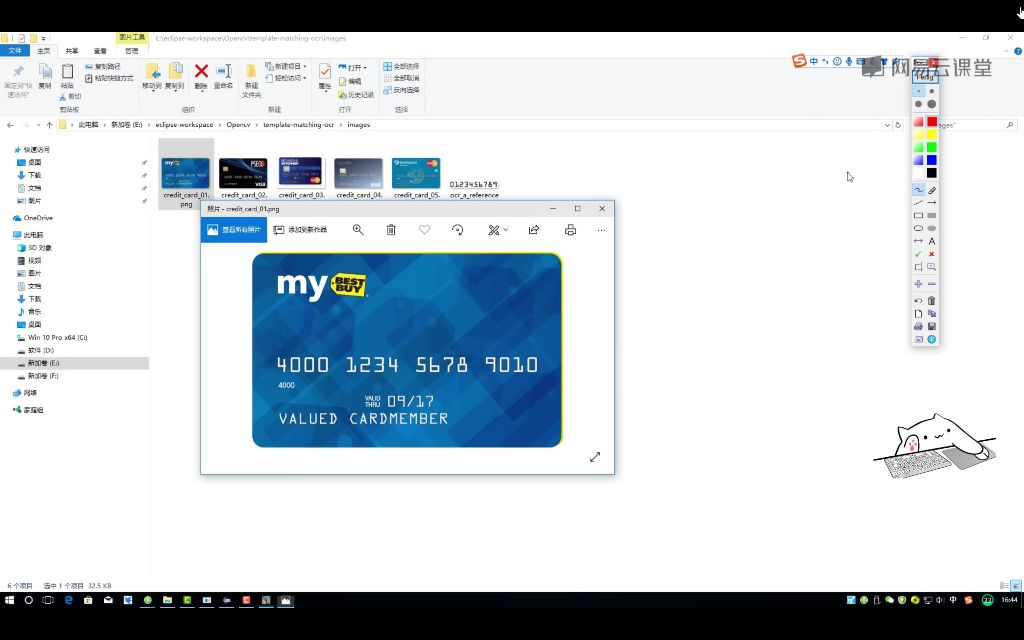Expand the 轻松访问 dropdown
Image resolution: width=1024 pixels, height=640 pixels.
[285, 78]
